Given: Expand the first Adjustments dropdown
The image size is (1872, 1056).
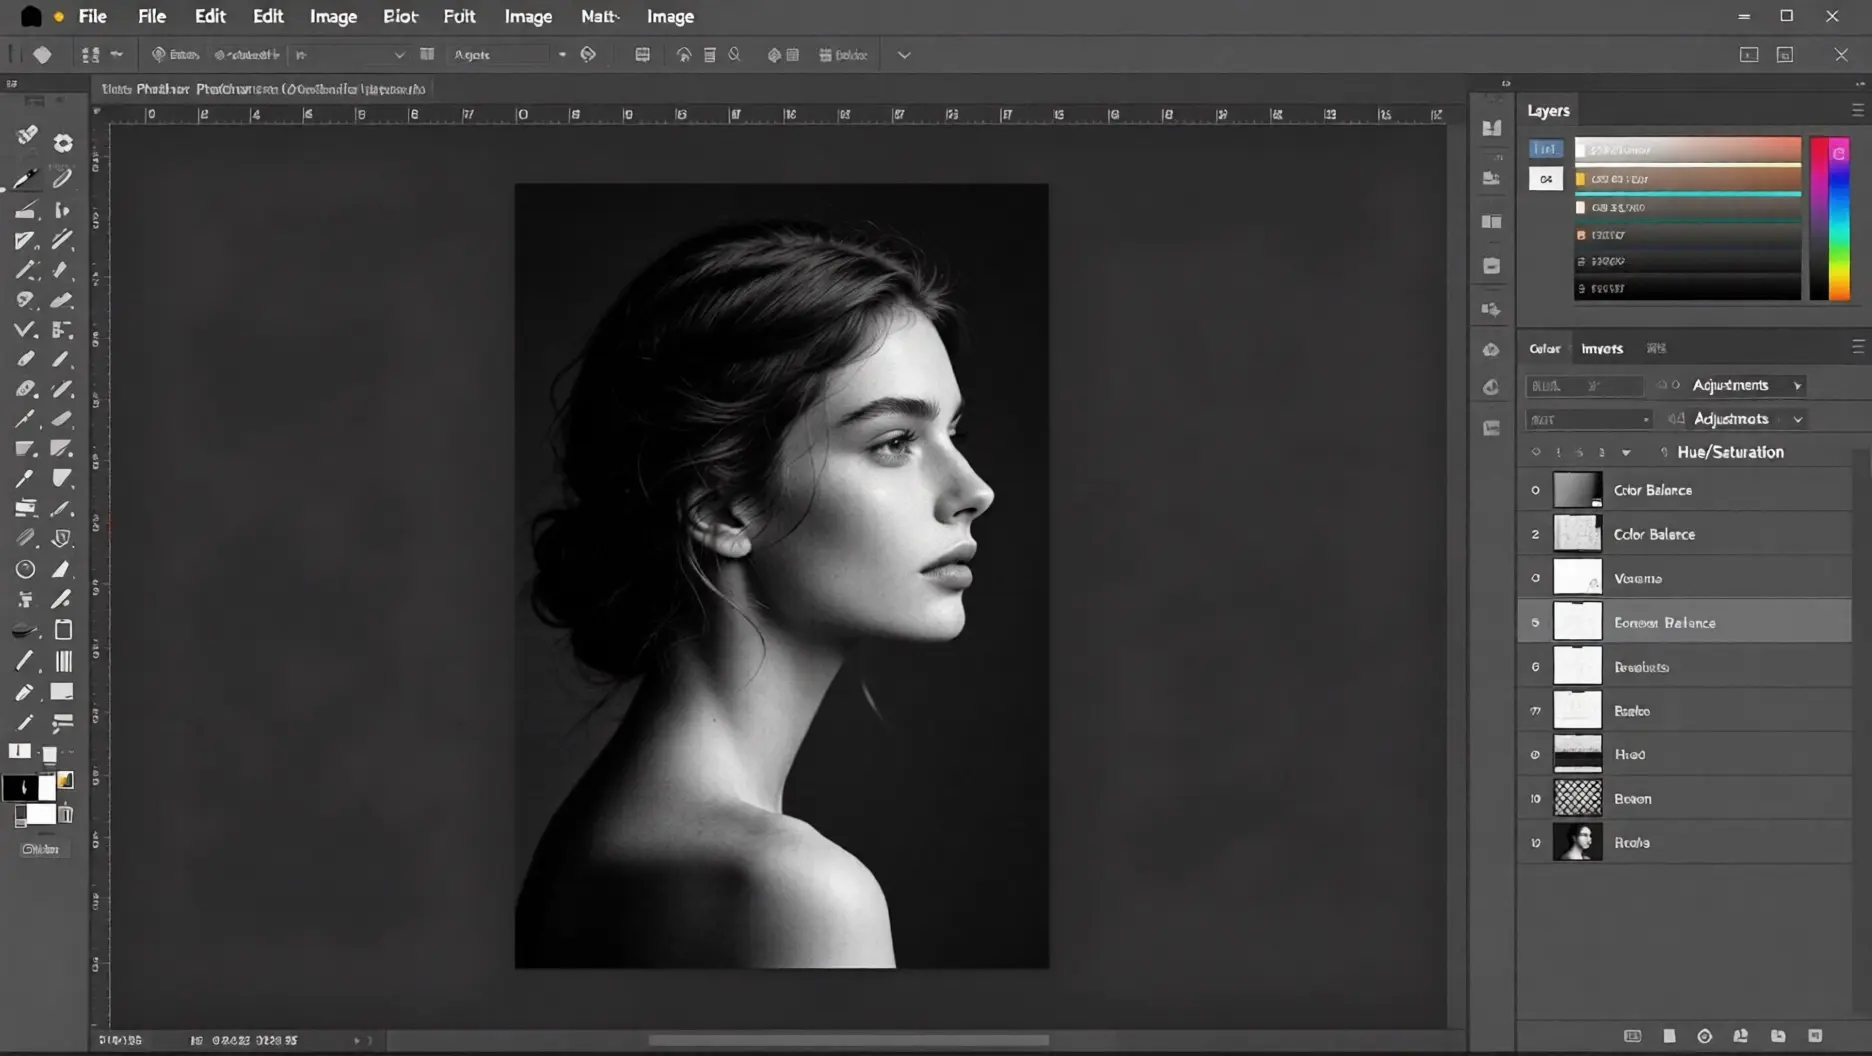Looking at the screenshot, I should coord(1797,386).
